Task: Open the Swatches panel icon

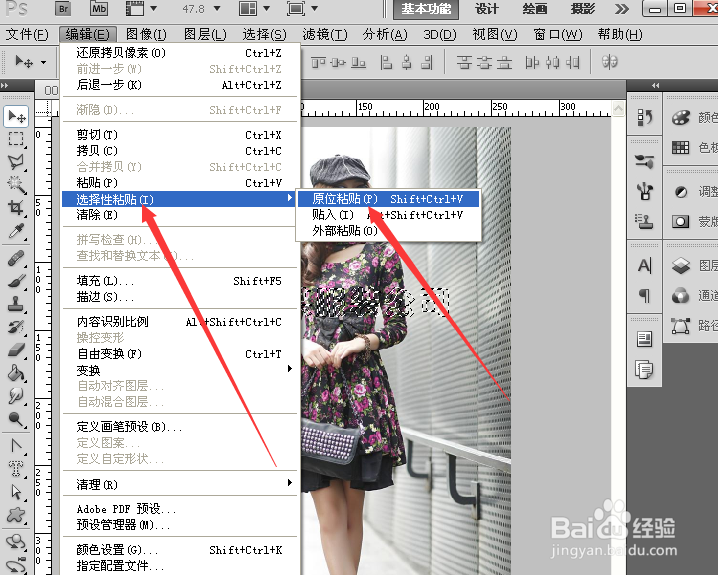Action: [x=680, y=147]
